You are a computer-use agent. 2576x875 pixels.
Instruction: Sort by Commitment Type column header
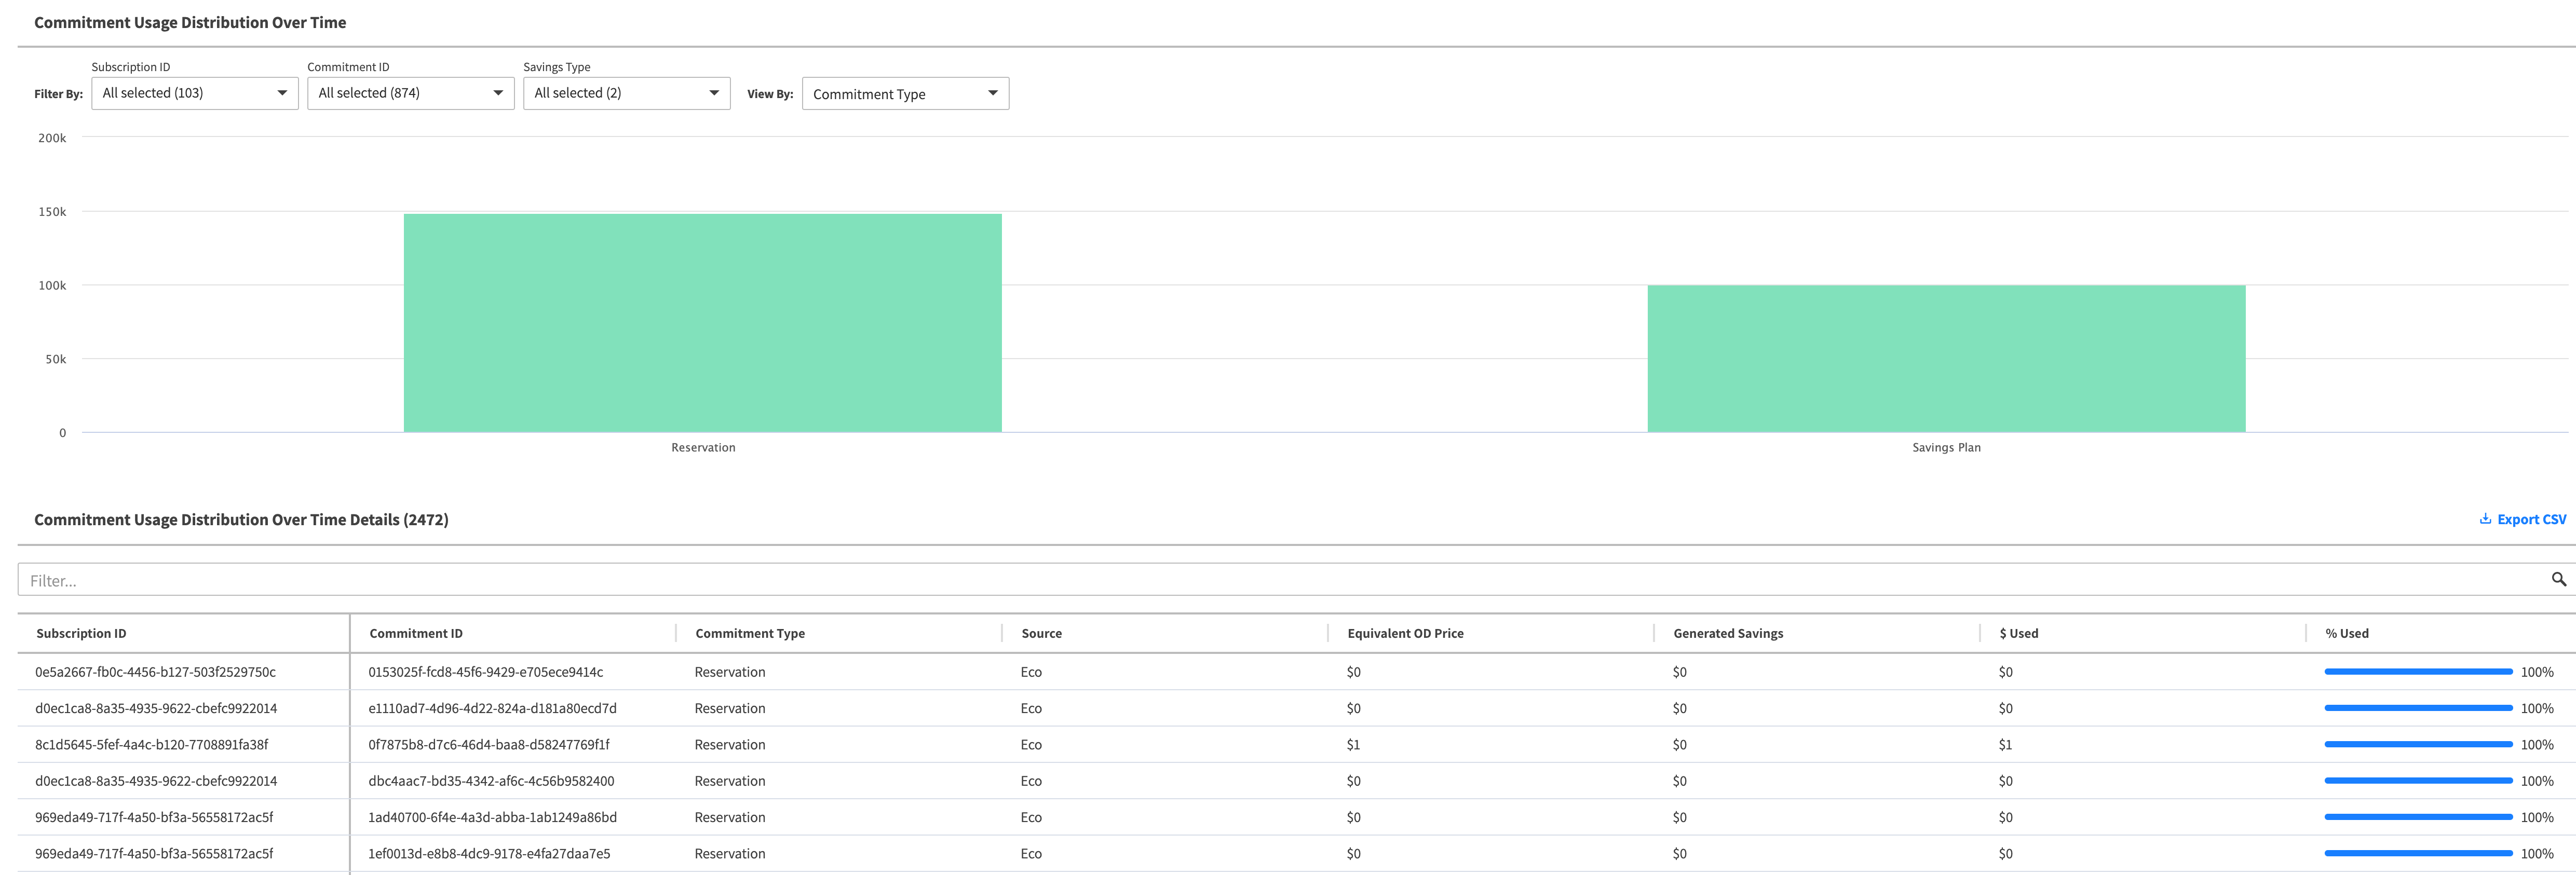point(750,633)
